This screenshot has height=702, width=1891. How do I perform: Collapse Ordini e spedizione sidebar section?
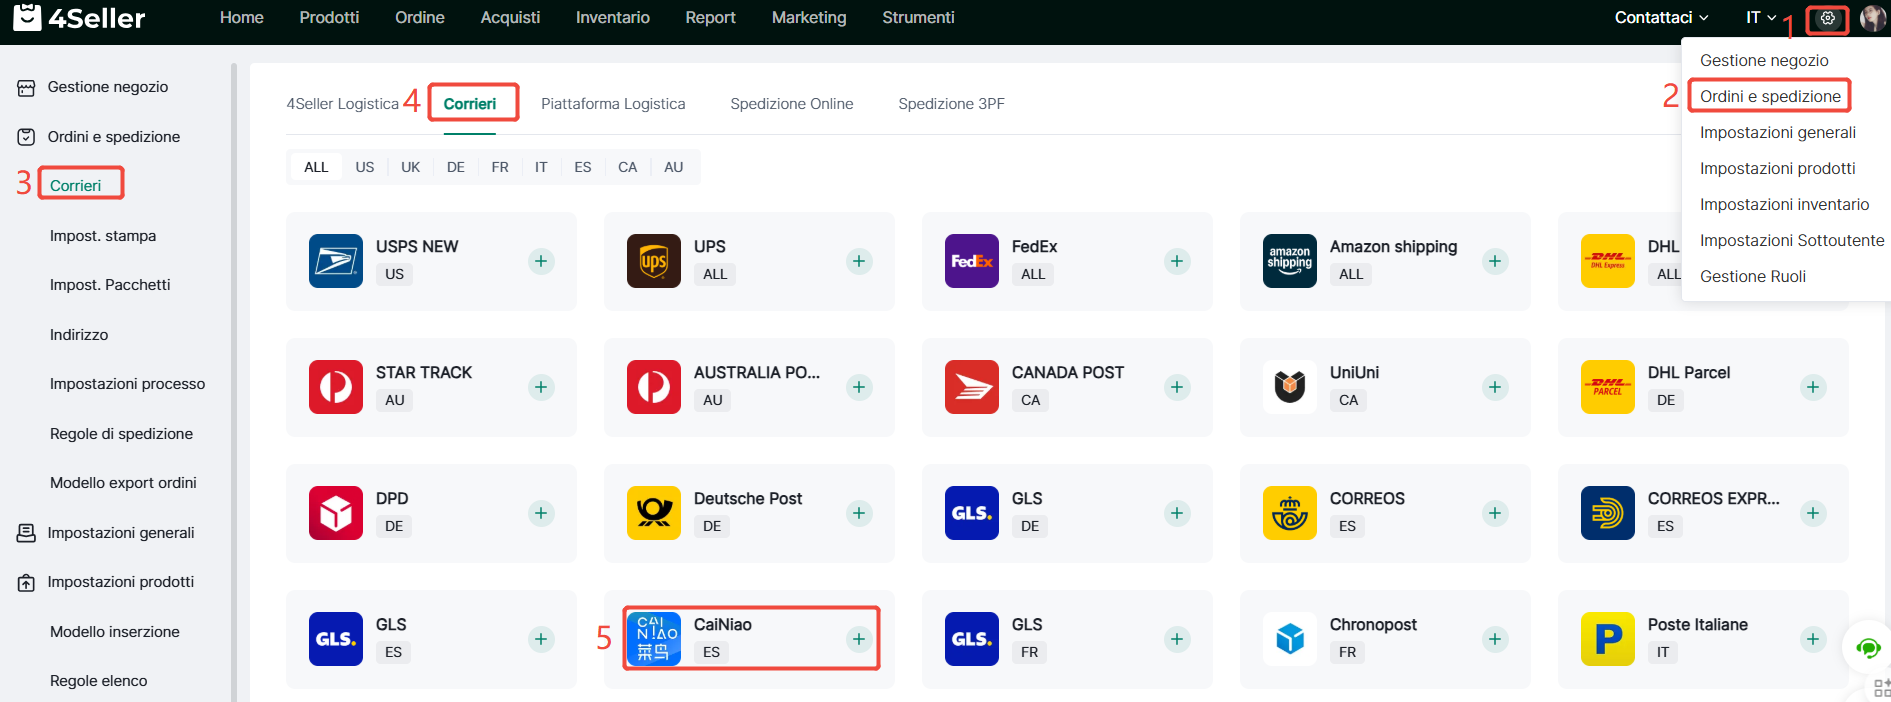[x=113, y=137]
